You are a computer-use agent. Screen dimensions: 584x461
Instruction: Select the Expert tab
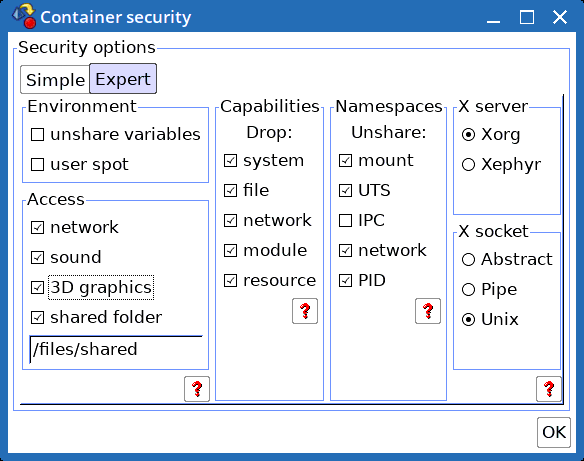point(123,79)
